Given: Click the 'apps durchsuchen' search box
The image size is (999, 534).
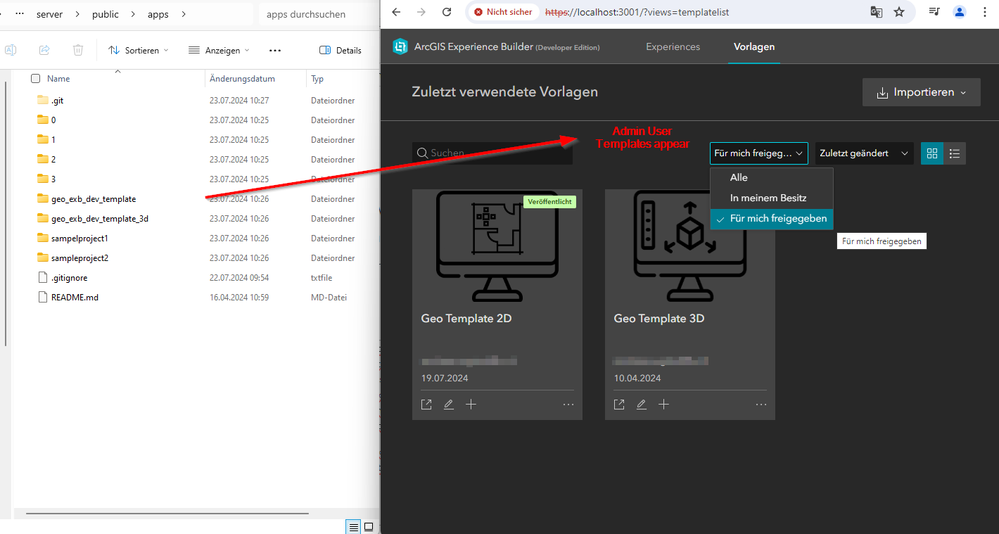Looking at the screenshot, I should click(320, 14).
